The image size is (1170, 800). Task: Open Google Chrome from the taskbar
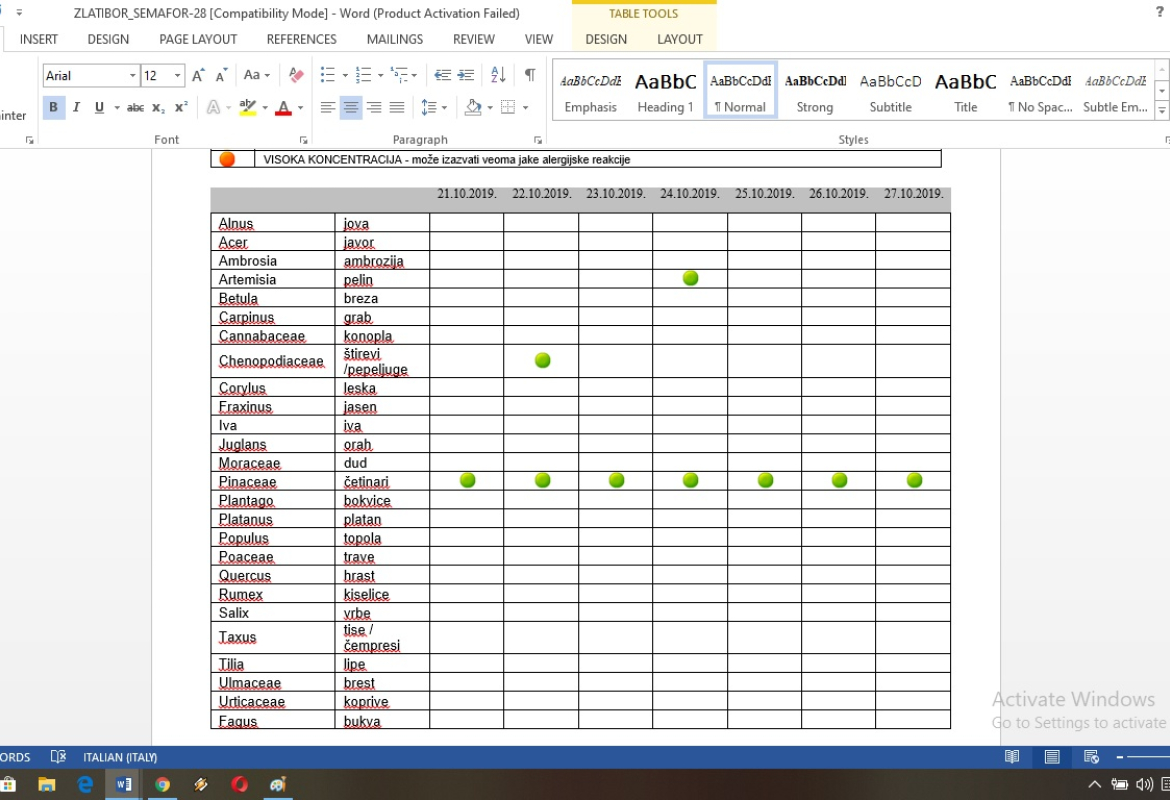[162, 784]
